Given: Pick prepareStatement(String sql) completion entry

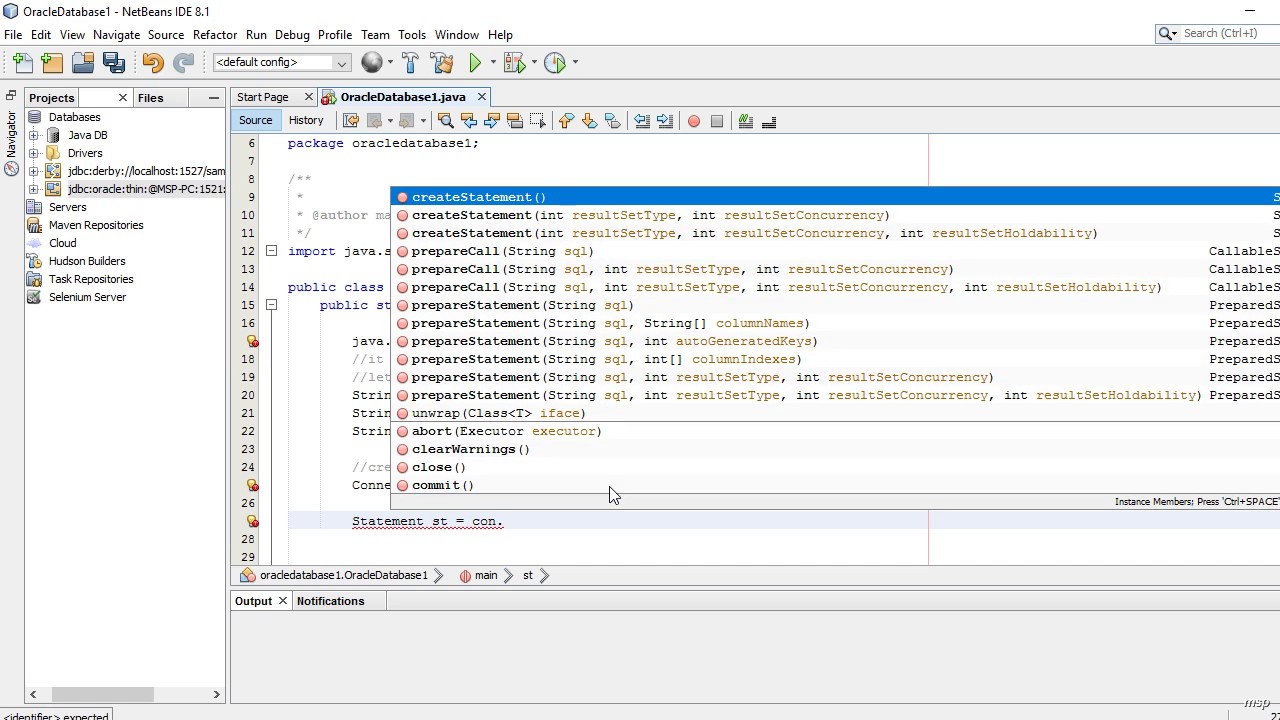Looking at the screenshot, I should pyautogui.click(x=835, y=305).
